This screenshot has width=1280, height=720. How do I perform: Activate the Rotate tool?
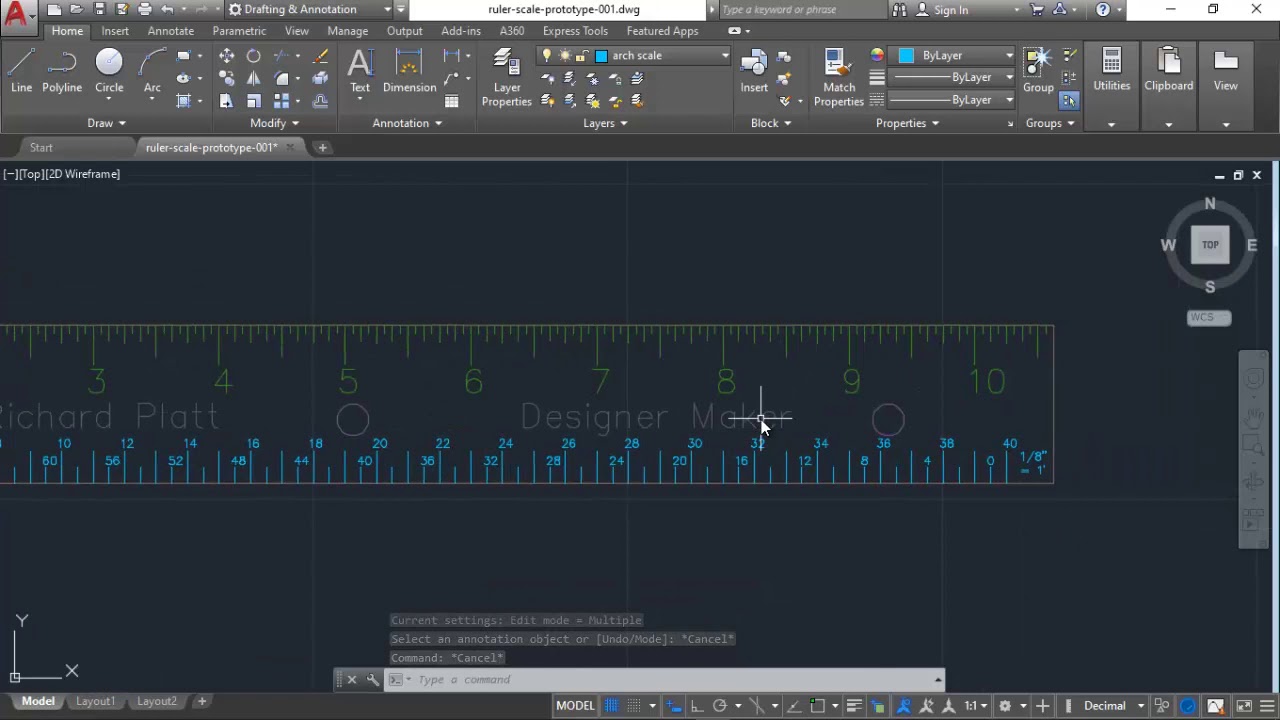coord(254,56)
